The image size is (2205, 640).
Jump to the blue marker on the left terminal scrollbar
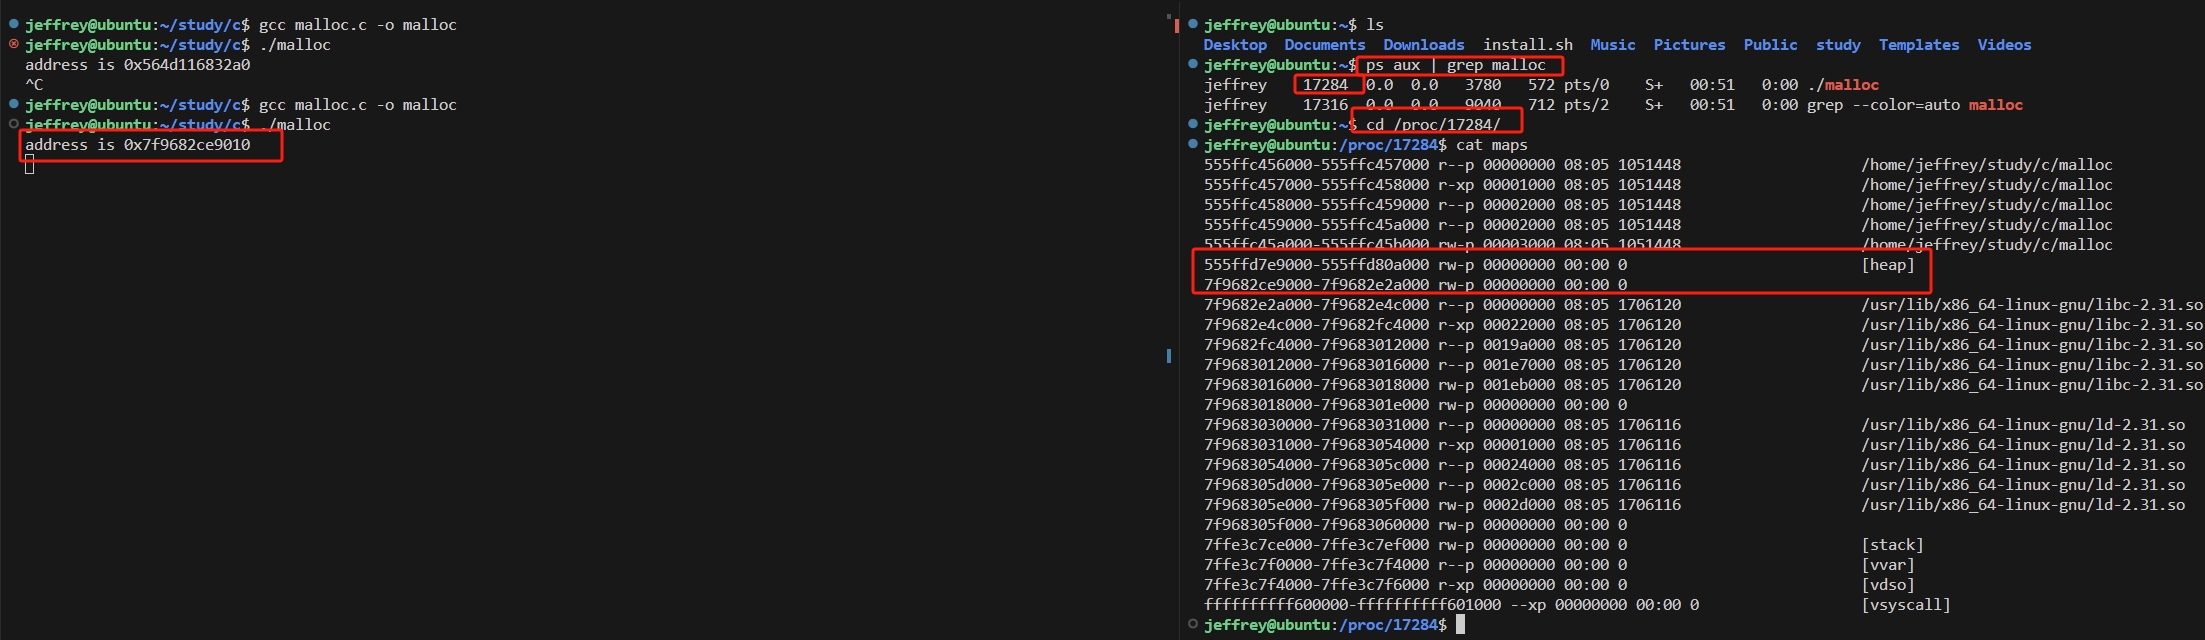(x=1168, y=356)
